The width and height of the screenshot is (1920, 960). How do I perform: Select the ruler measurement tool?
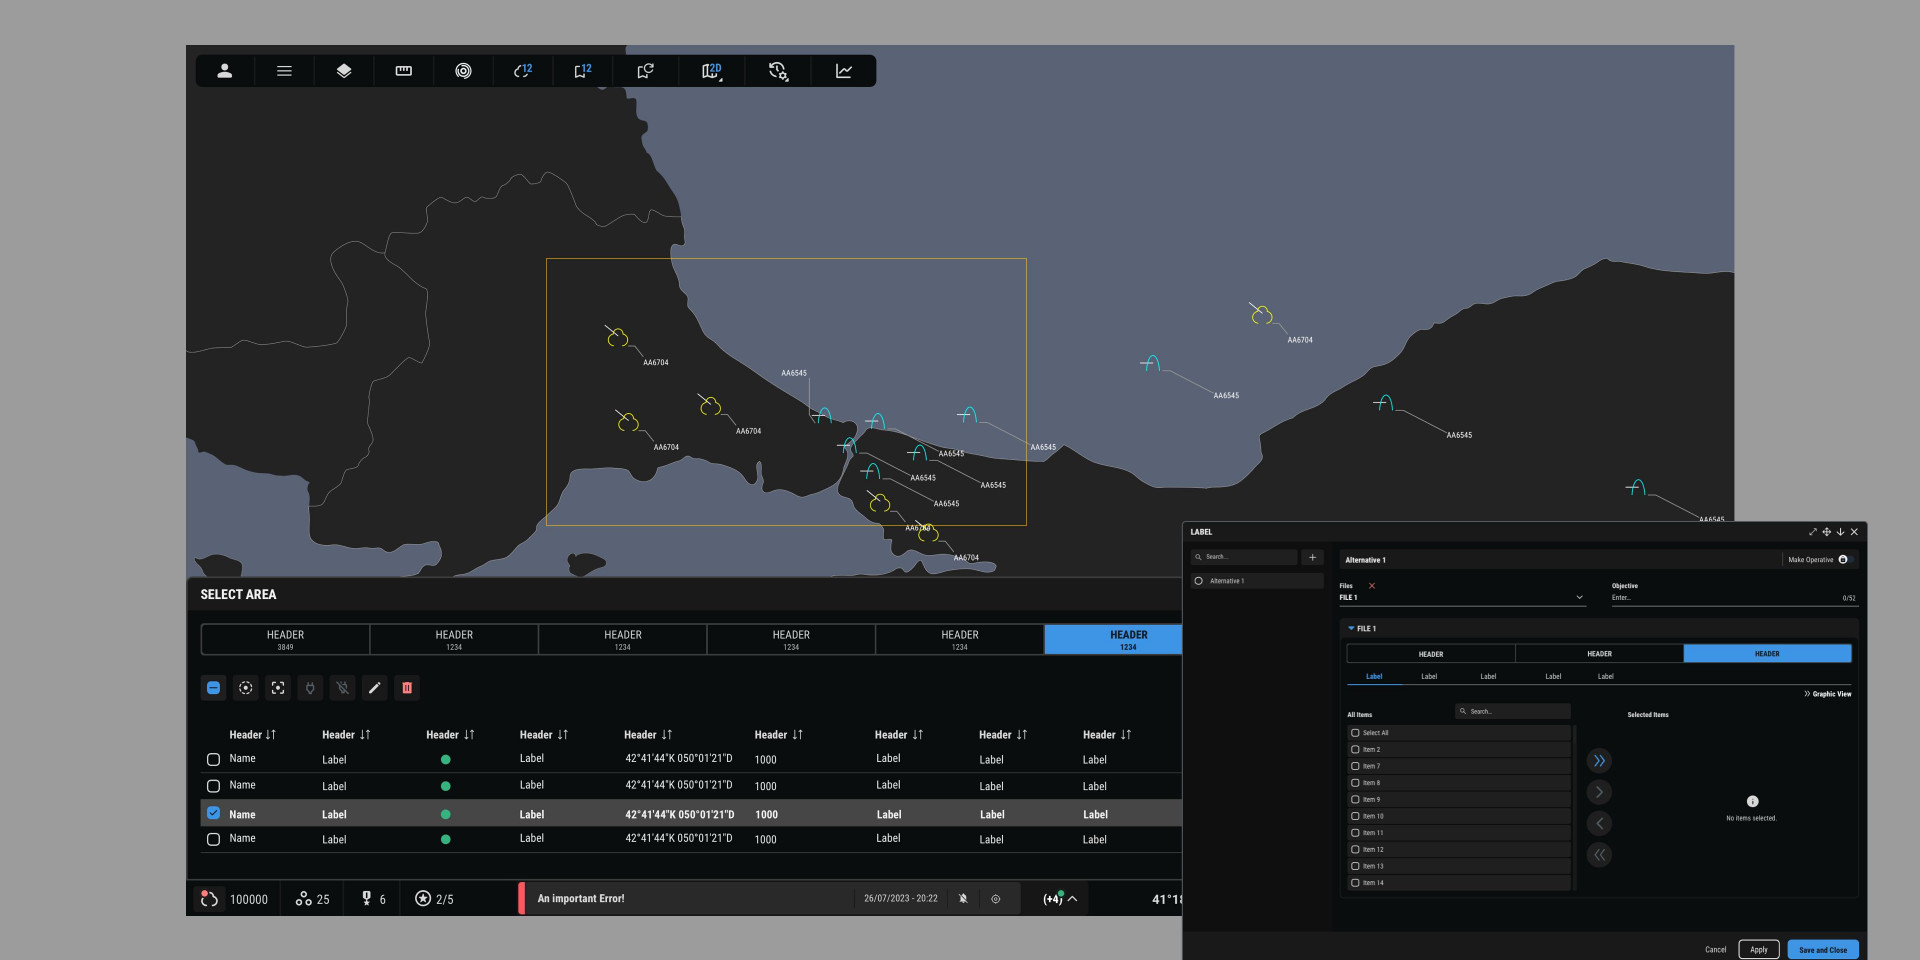[404, 71]
